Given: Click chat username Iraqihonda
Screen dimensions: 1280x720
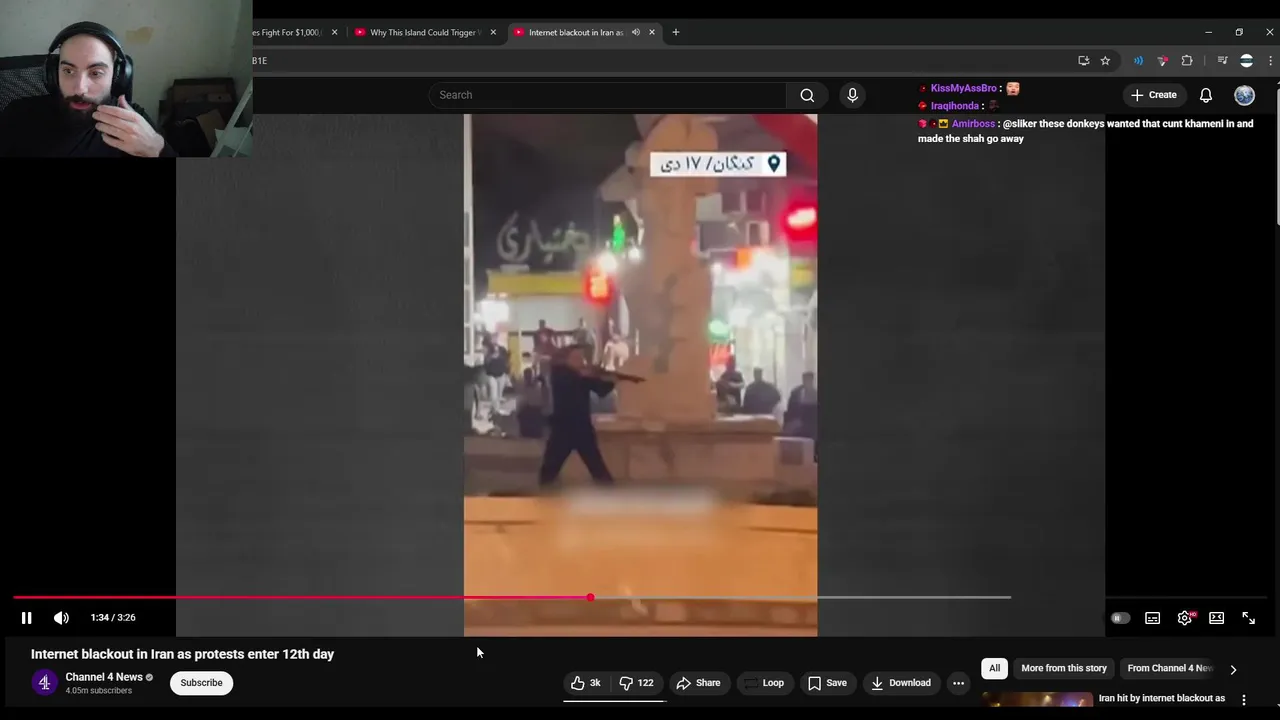Looking at the screenshot, I should 954,106.
